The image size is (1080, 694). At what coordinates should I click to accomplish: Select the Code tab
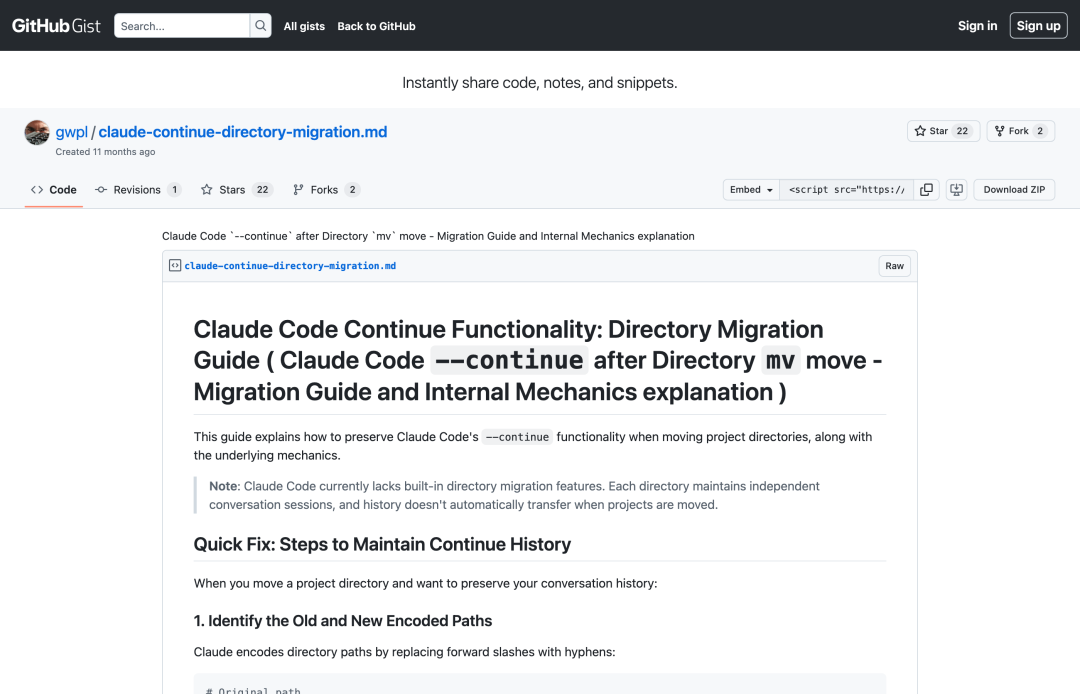pos(54,189)
